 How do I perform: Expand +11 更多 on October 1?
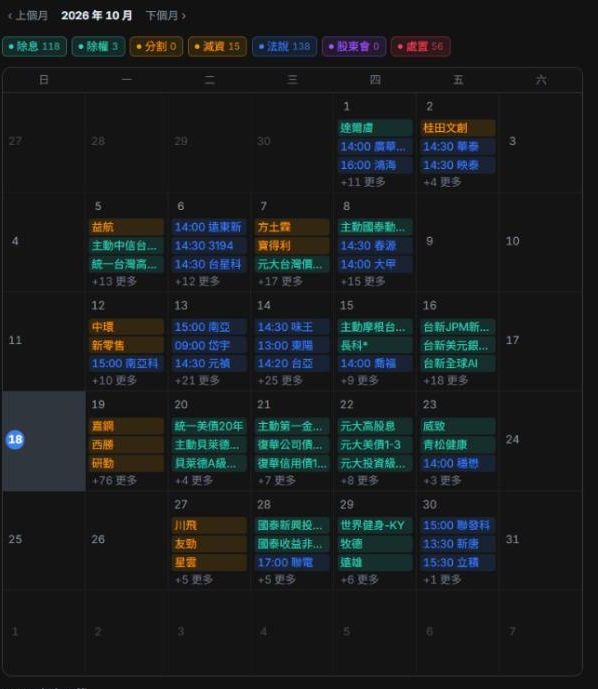363,182
